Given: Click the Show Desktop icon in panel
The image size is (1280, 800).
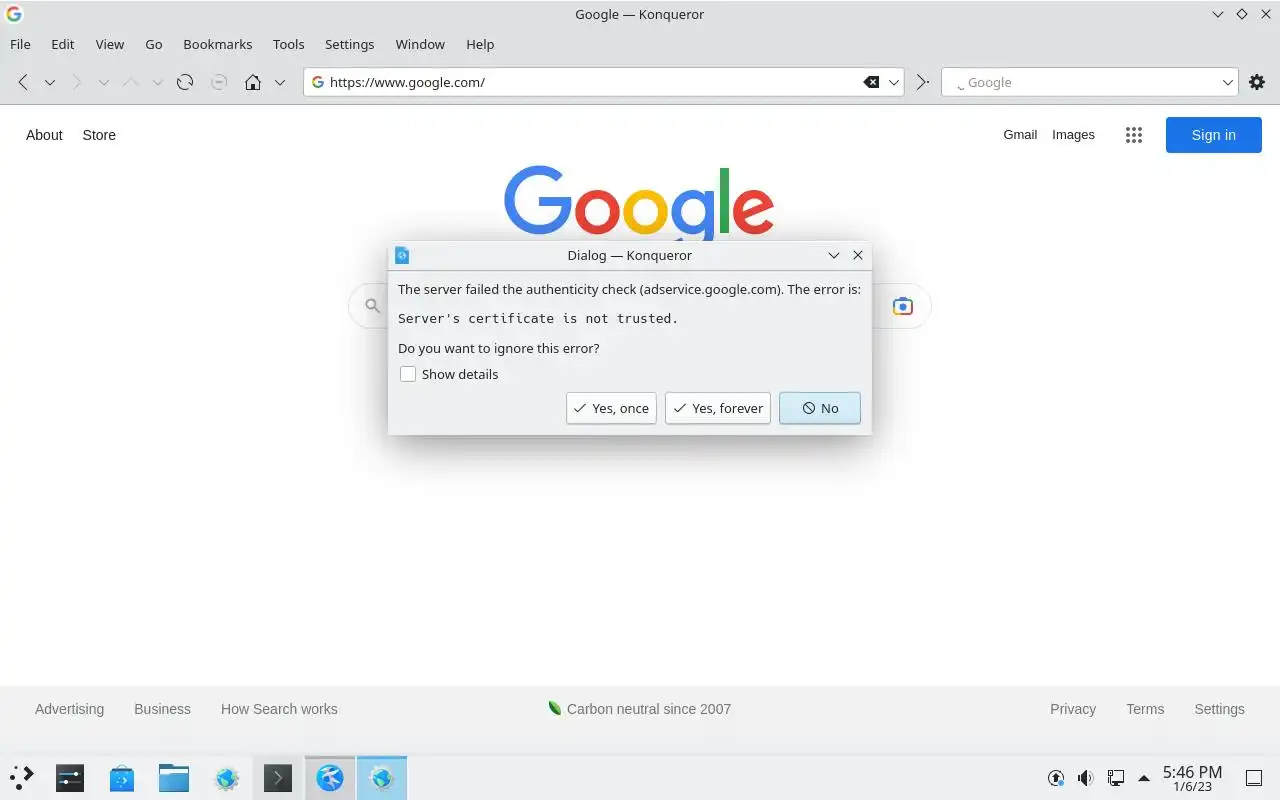Looking at the screenshot, I should pos(1253,778).
